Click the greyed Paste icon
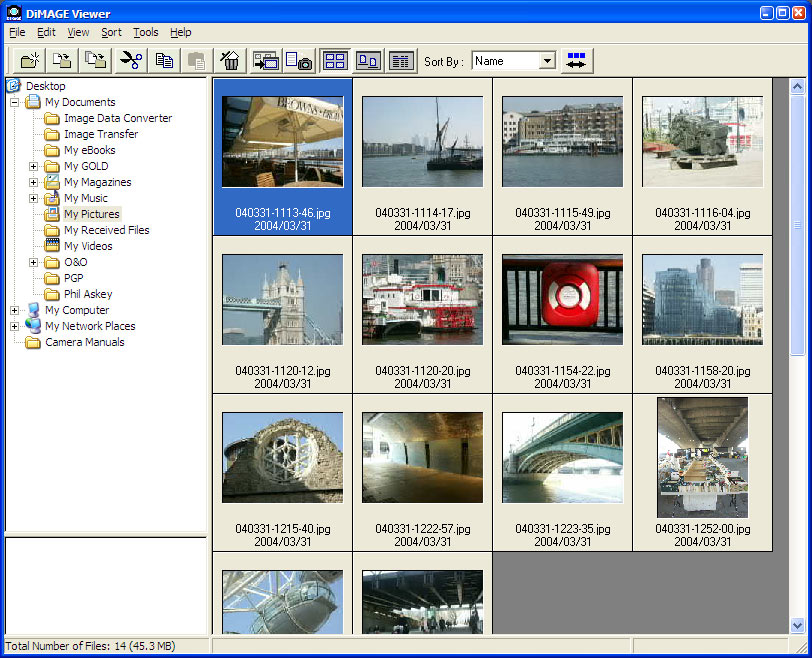The height and width of the screenshot is (658, 812). click(197, 61)
